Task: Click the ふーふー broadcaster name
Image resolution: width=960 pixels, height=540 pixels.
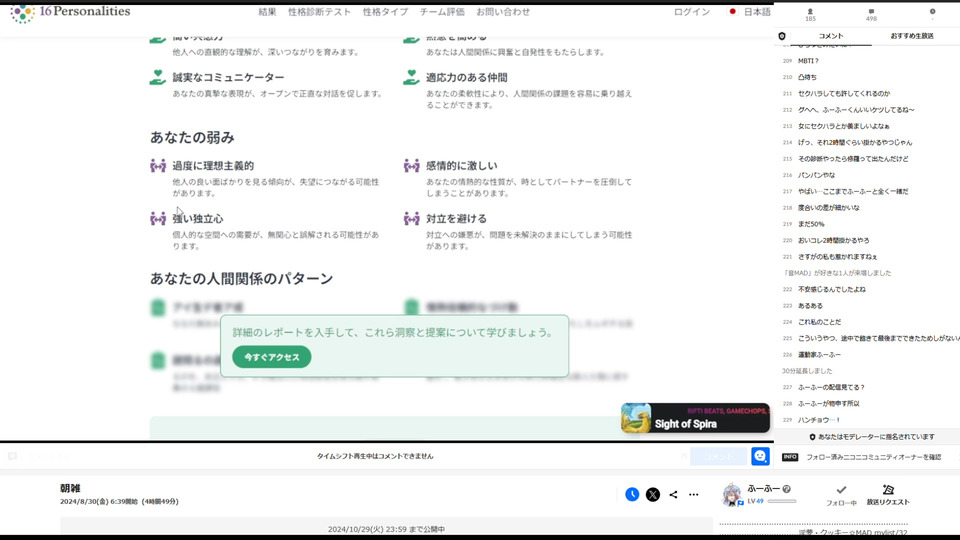Action: tap(763, 489)
